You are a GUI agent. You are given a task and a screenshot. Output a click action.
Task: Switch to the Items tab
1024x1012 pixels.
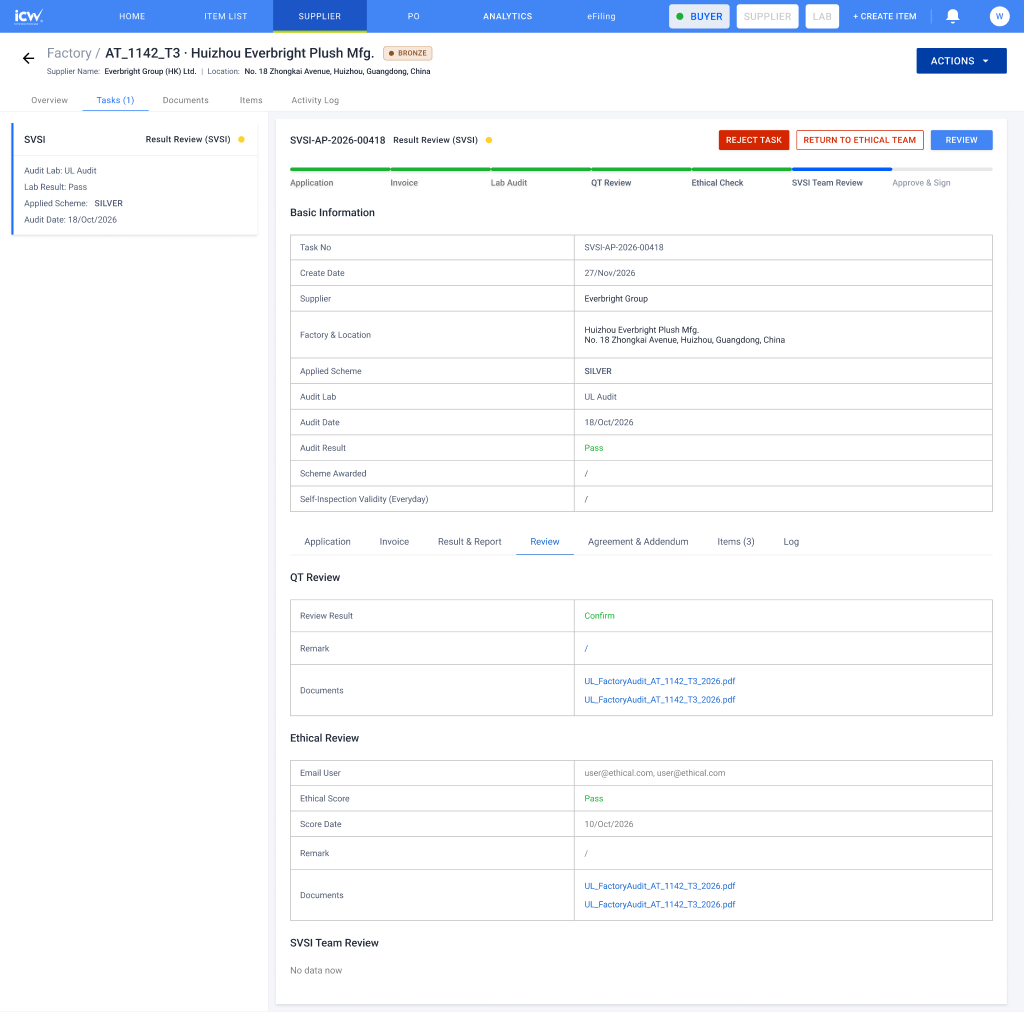coord(251,100)
